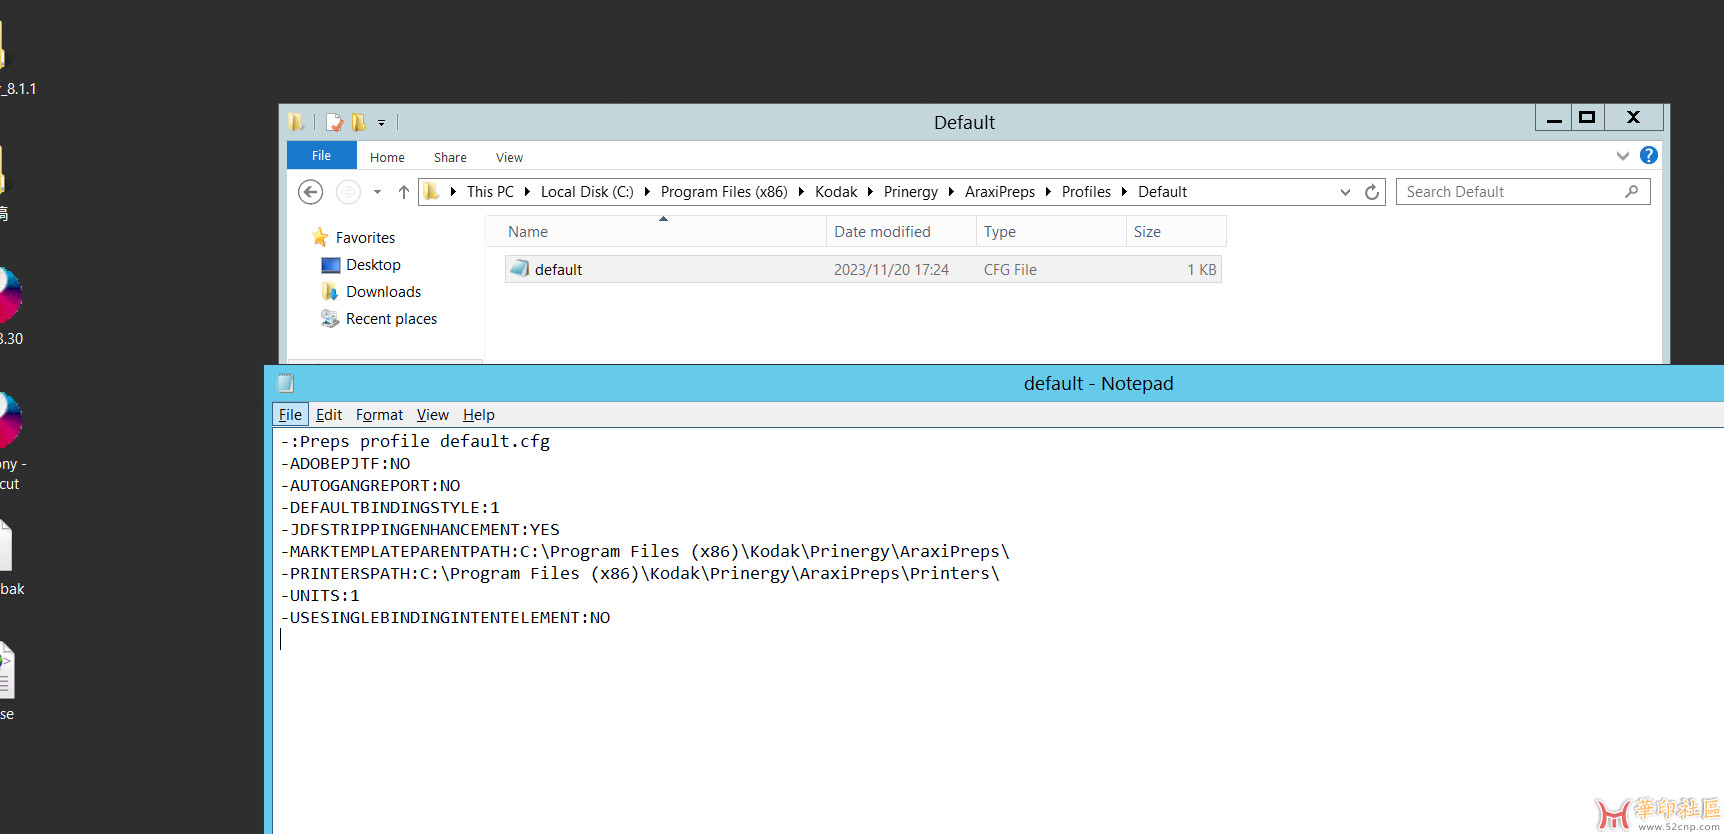Go back using the Back arrow button
1724x834 pixels.
coord(310,192)
